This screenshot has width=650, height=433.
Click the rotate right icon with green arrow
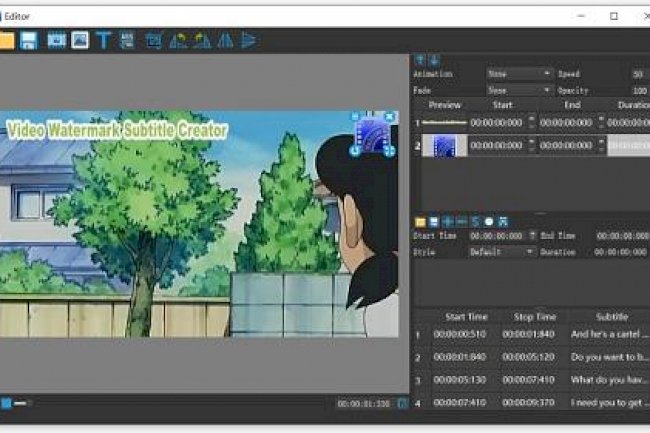click(202, 41)
